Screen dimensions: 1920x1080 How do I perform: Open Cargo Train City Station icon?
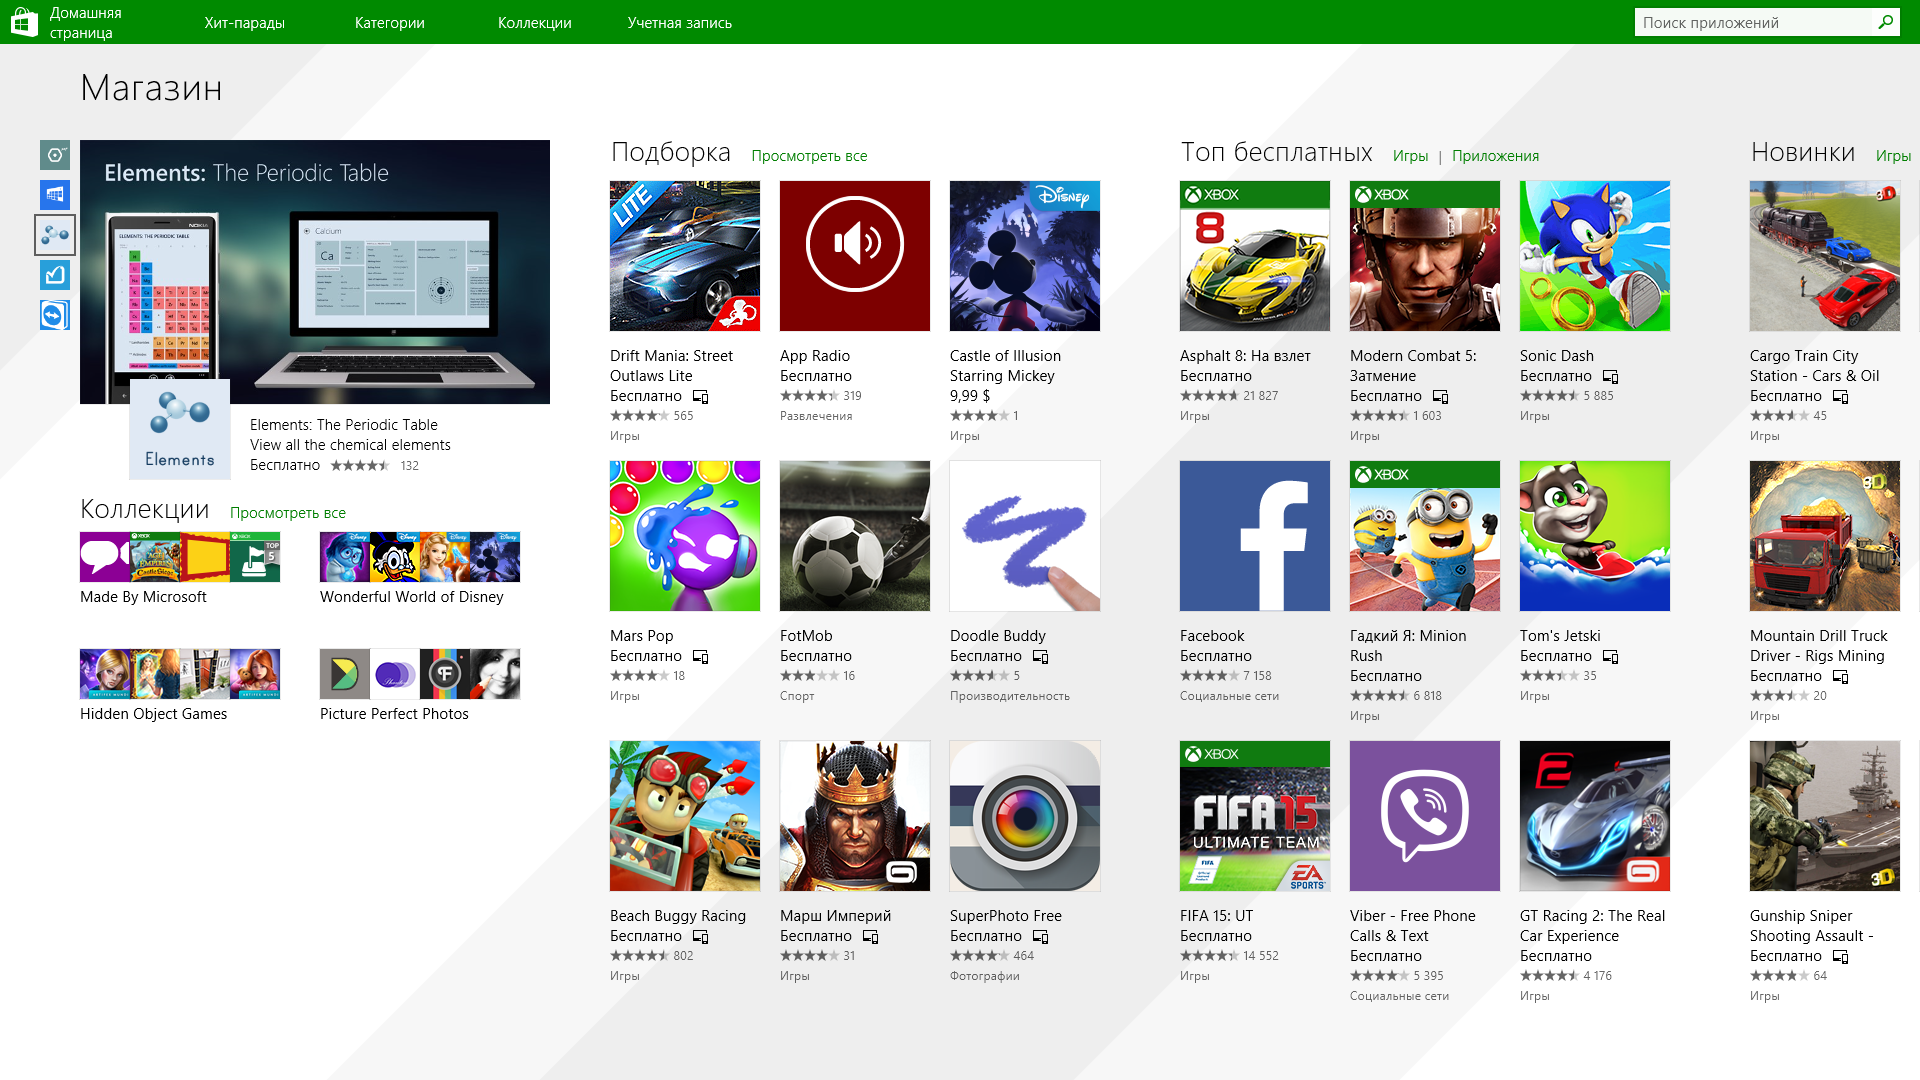point(1825,256)
